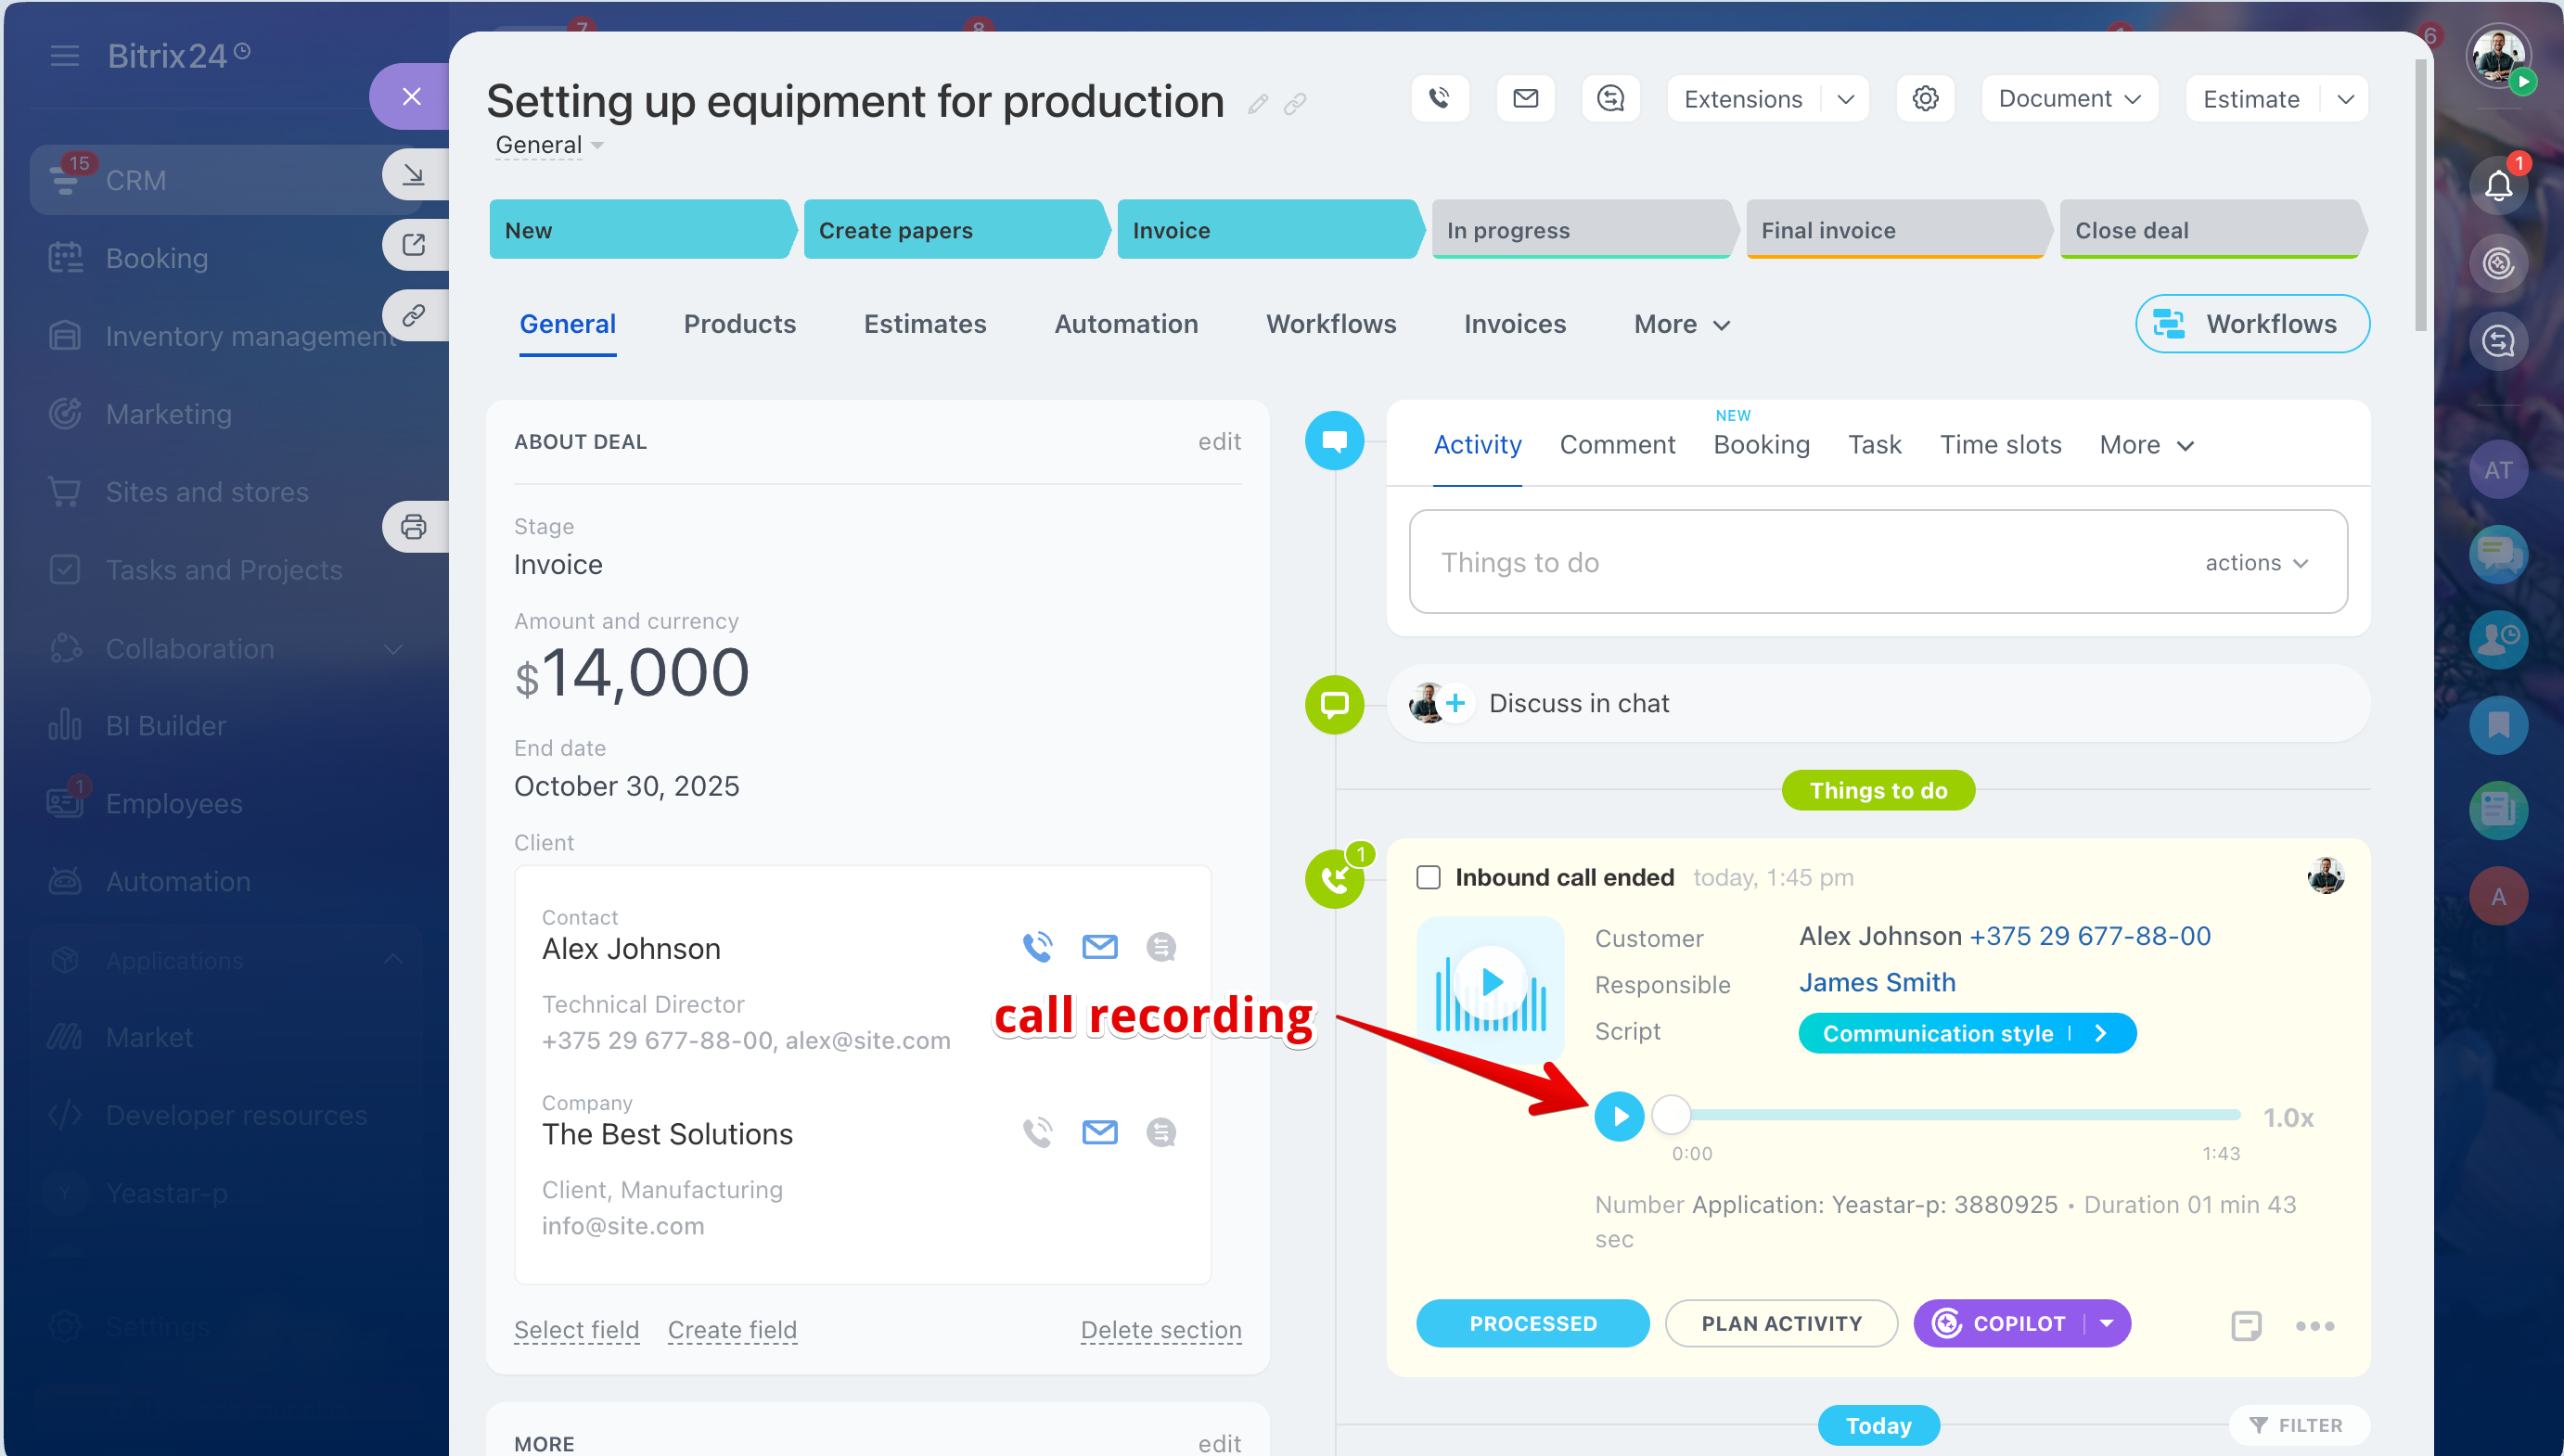Click the PLAN ACTIVITY button
2564x1456 pixels.
click(x=1781, y=1323)
